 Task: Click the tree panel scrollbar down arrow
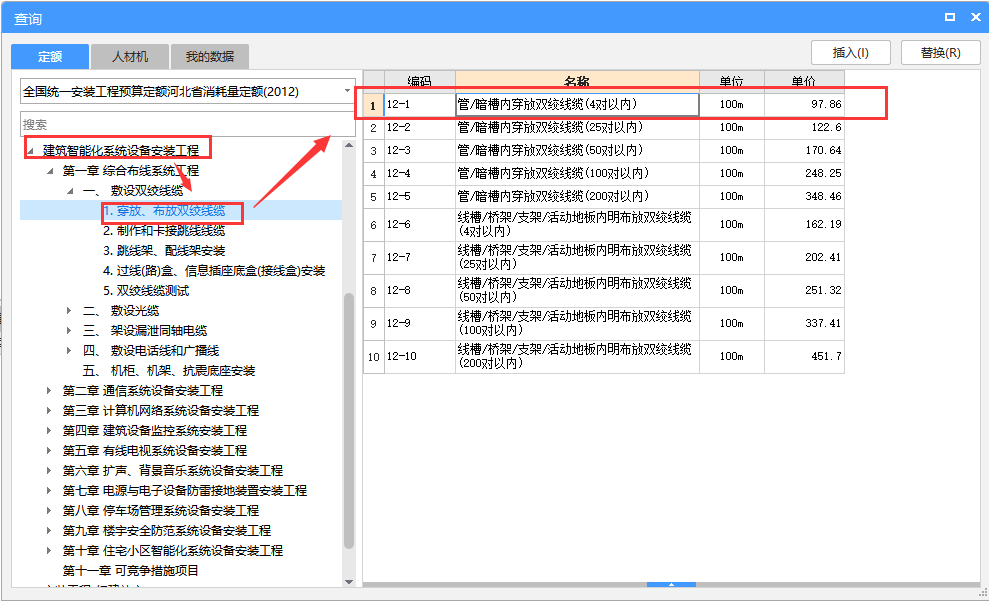[348, 583]
